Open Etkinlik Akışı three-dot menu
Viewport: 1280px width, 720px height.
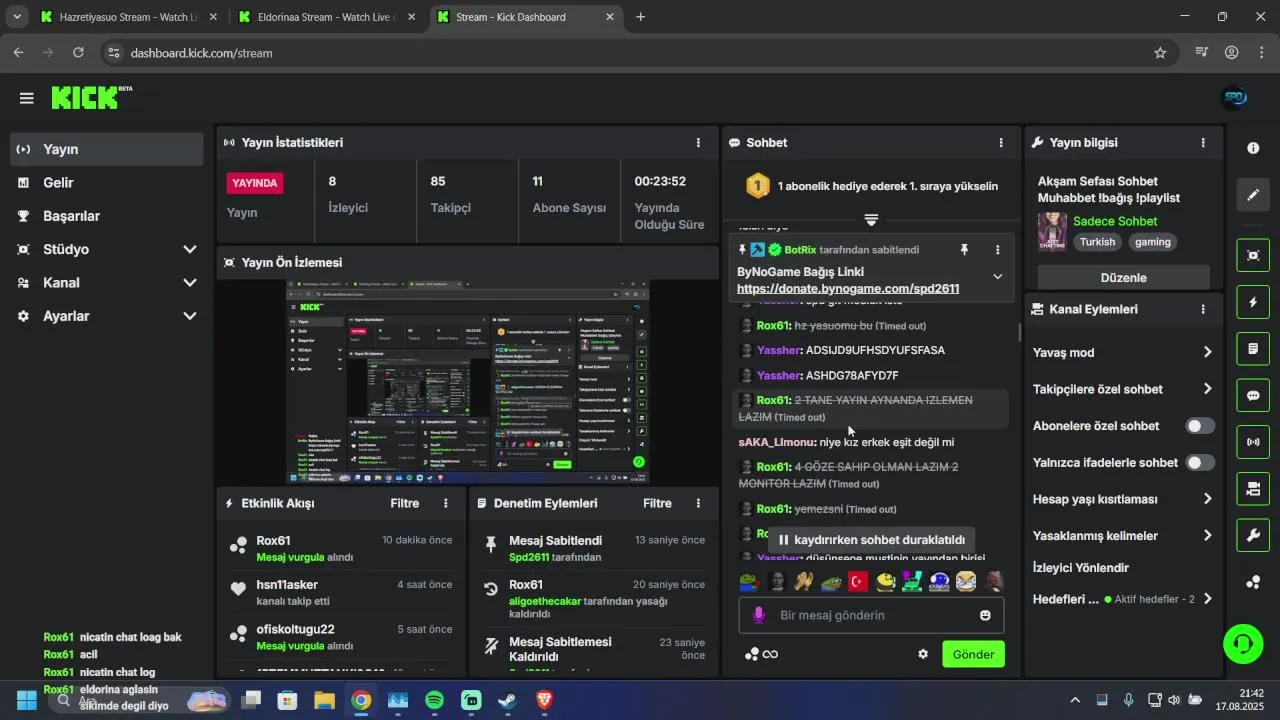point(446,503)
